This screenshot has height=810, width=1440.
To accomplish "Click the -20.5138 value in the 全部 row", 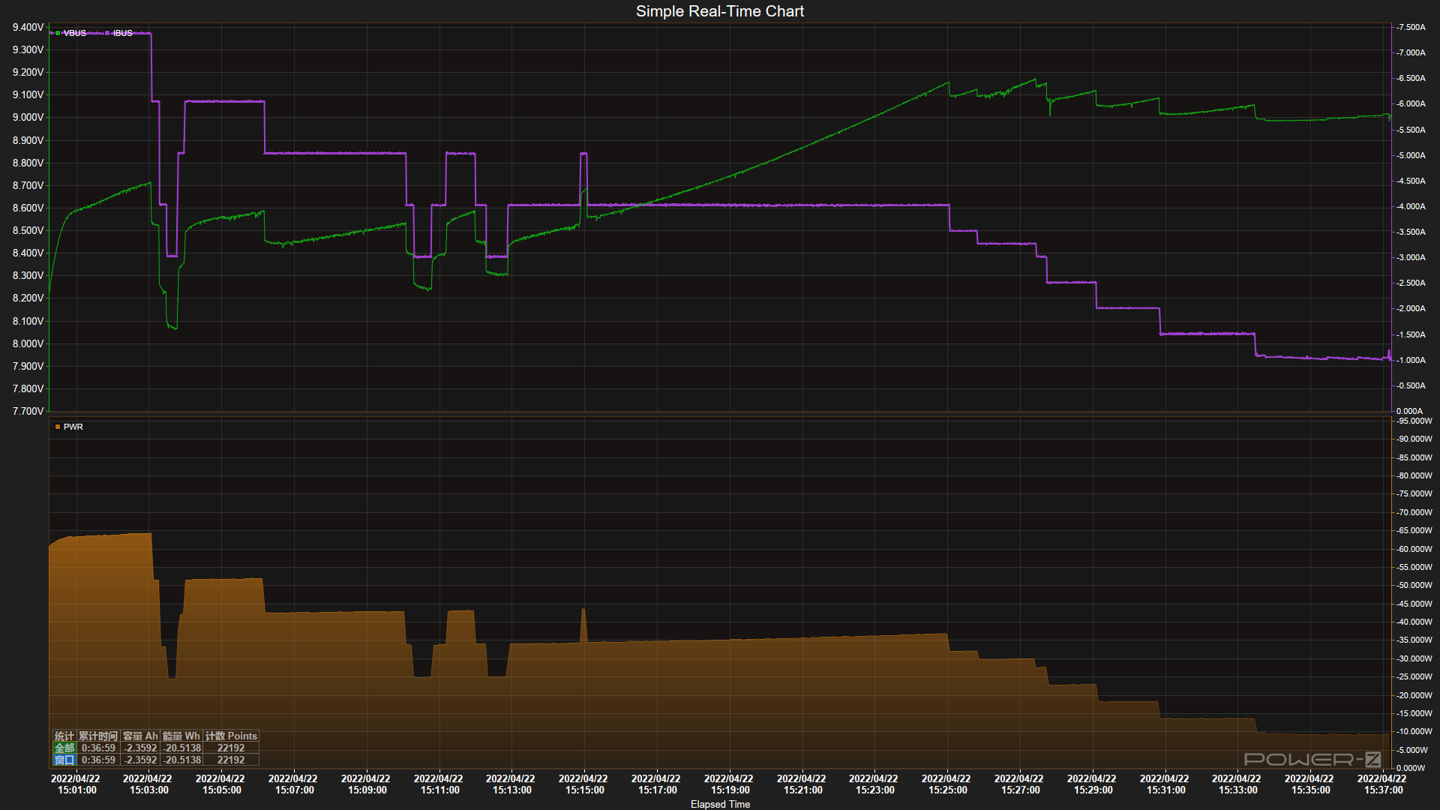I will click(181, 748).
